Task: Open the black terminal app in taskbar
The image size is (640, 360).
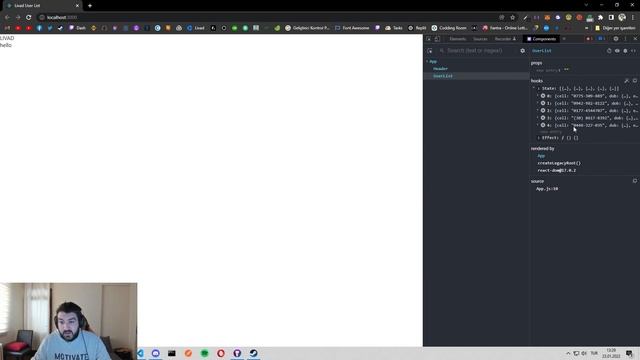Action: point(172,353)
